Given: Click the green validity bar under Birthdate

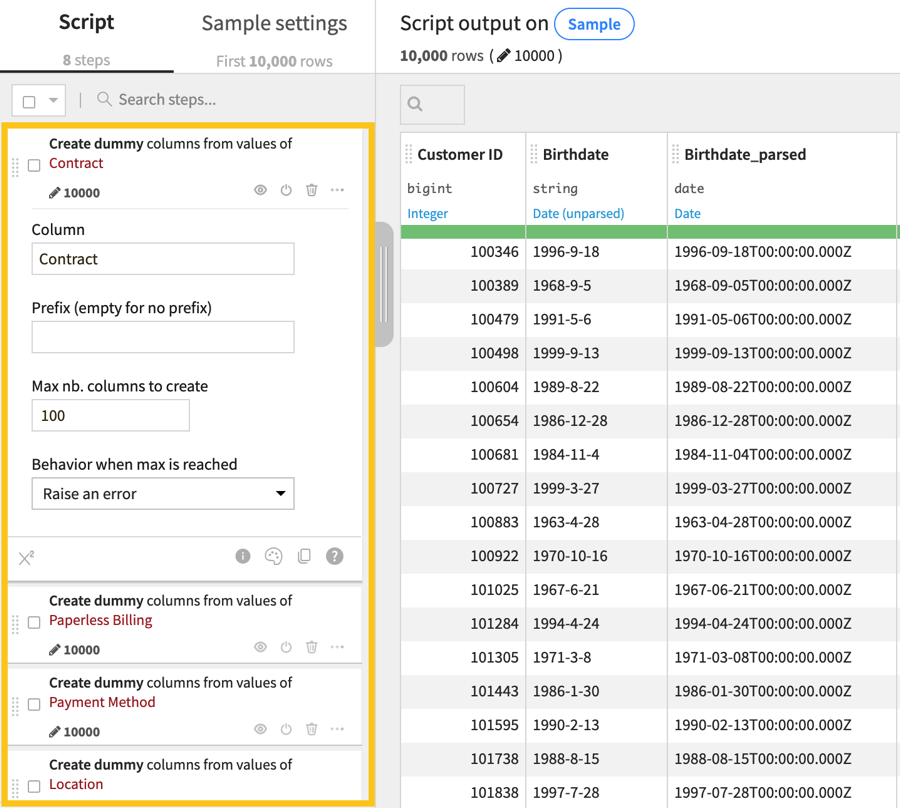Looking at the screenshot, I should 596,232.
